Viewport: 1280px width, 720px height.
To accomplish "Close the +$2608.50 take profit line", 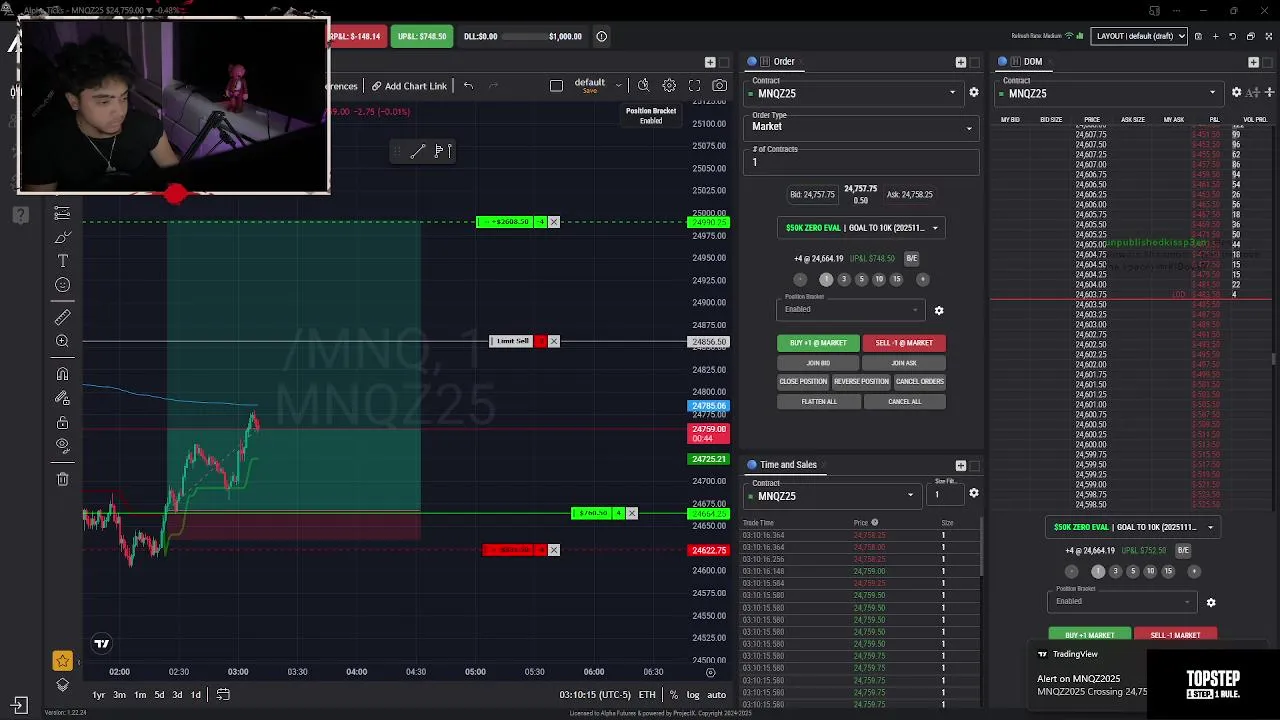I will coord(553,222).
